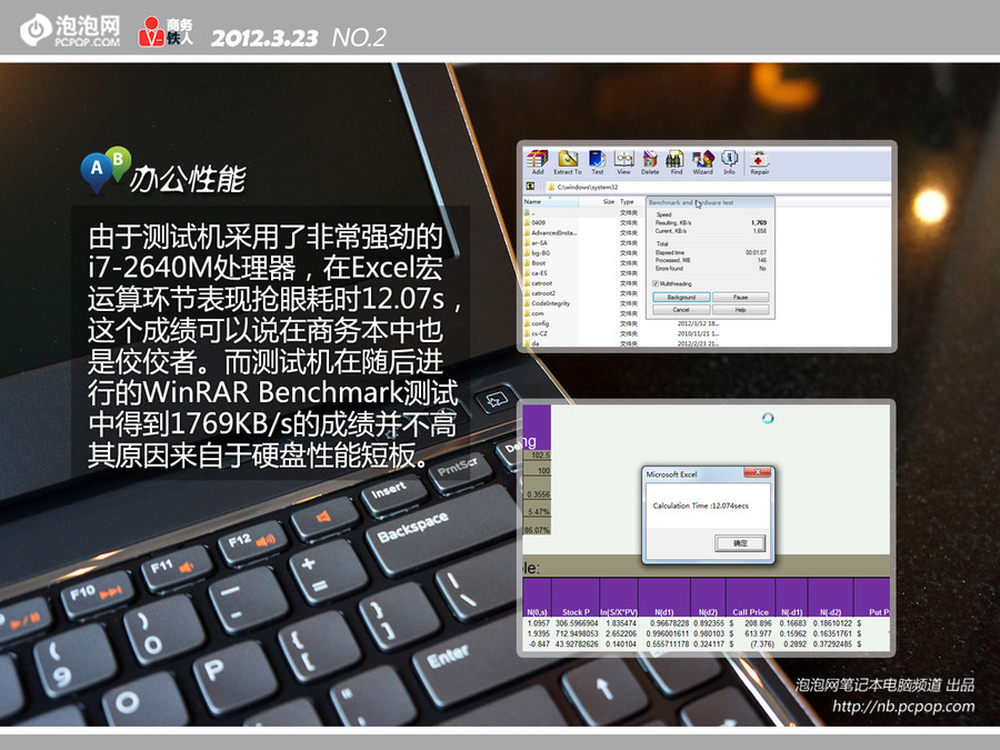Image resolution: width=1000 pixels, height=750 pixels.
Task: Click the cell value (7.376)
Action: tap(761, 644)
